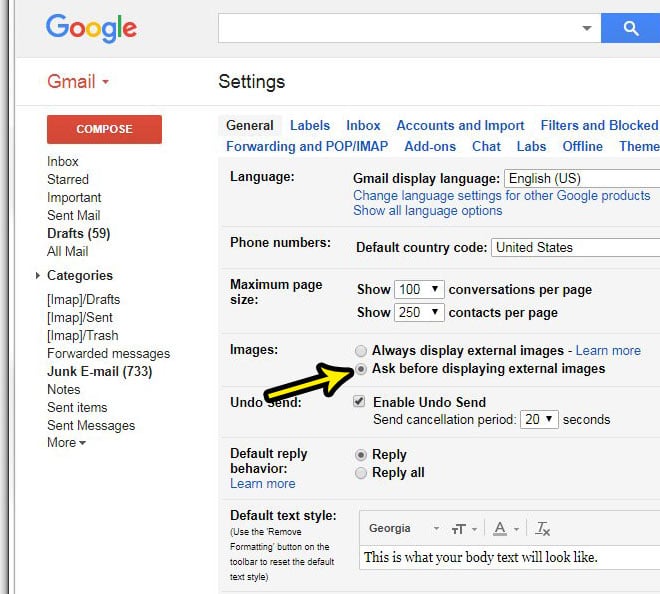This screenshot has width=660, height=594.
Task: Open conversations per page dropdown
Action: click(x=419, y=290)
